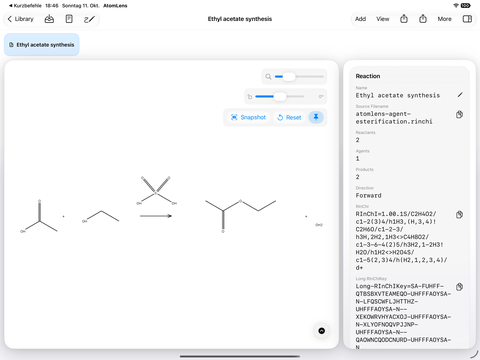This screenshot has width=480, height=360.
Task: Click the magnifier zoom icon
Action: (268, 77)
